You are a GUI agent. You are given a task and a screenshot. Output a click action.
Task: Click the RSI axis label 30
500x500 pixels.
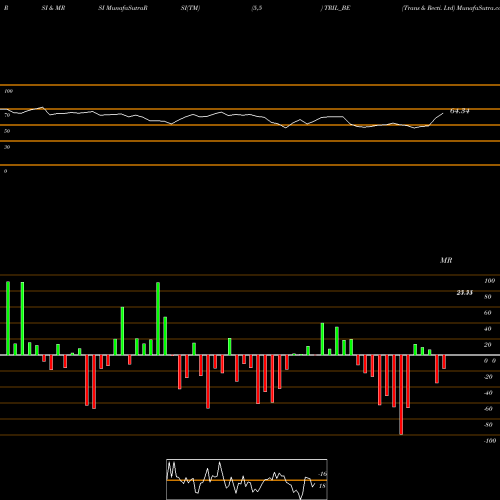tap(7, 147)
